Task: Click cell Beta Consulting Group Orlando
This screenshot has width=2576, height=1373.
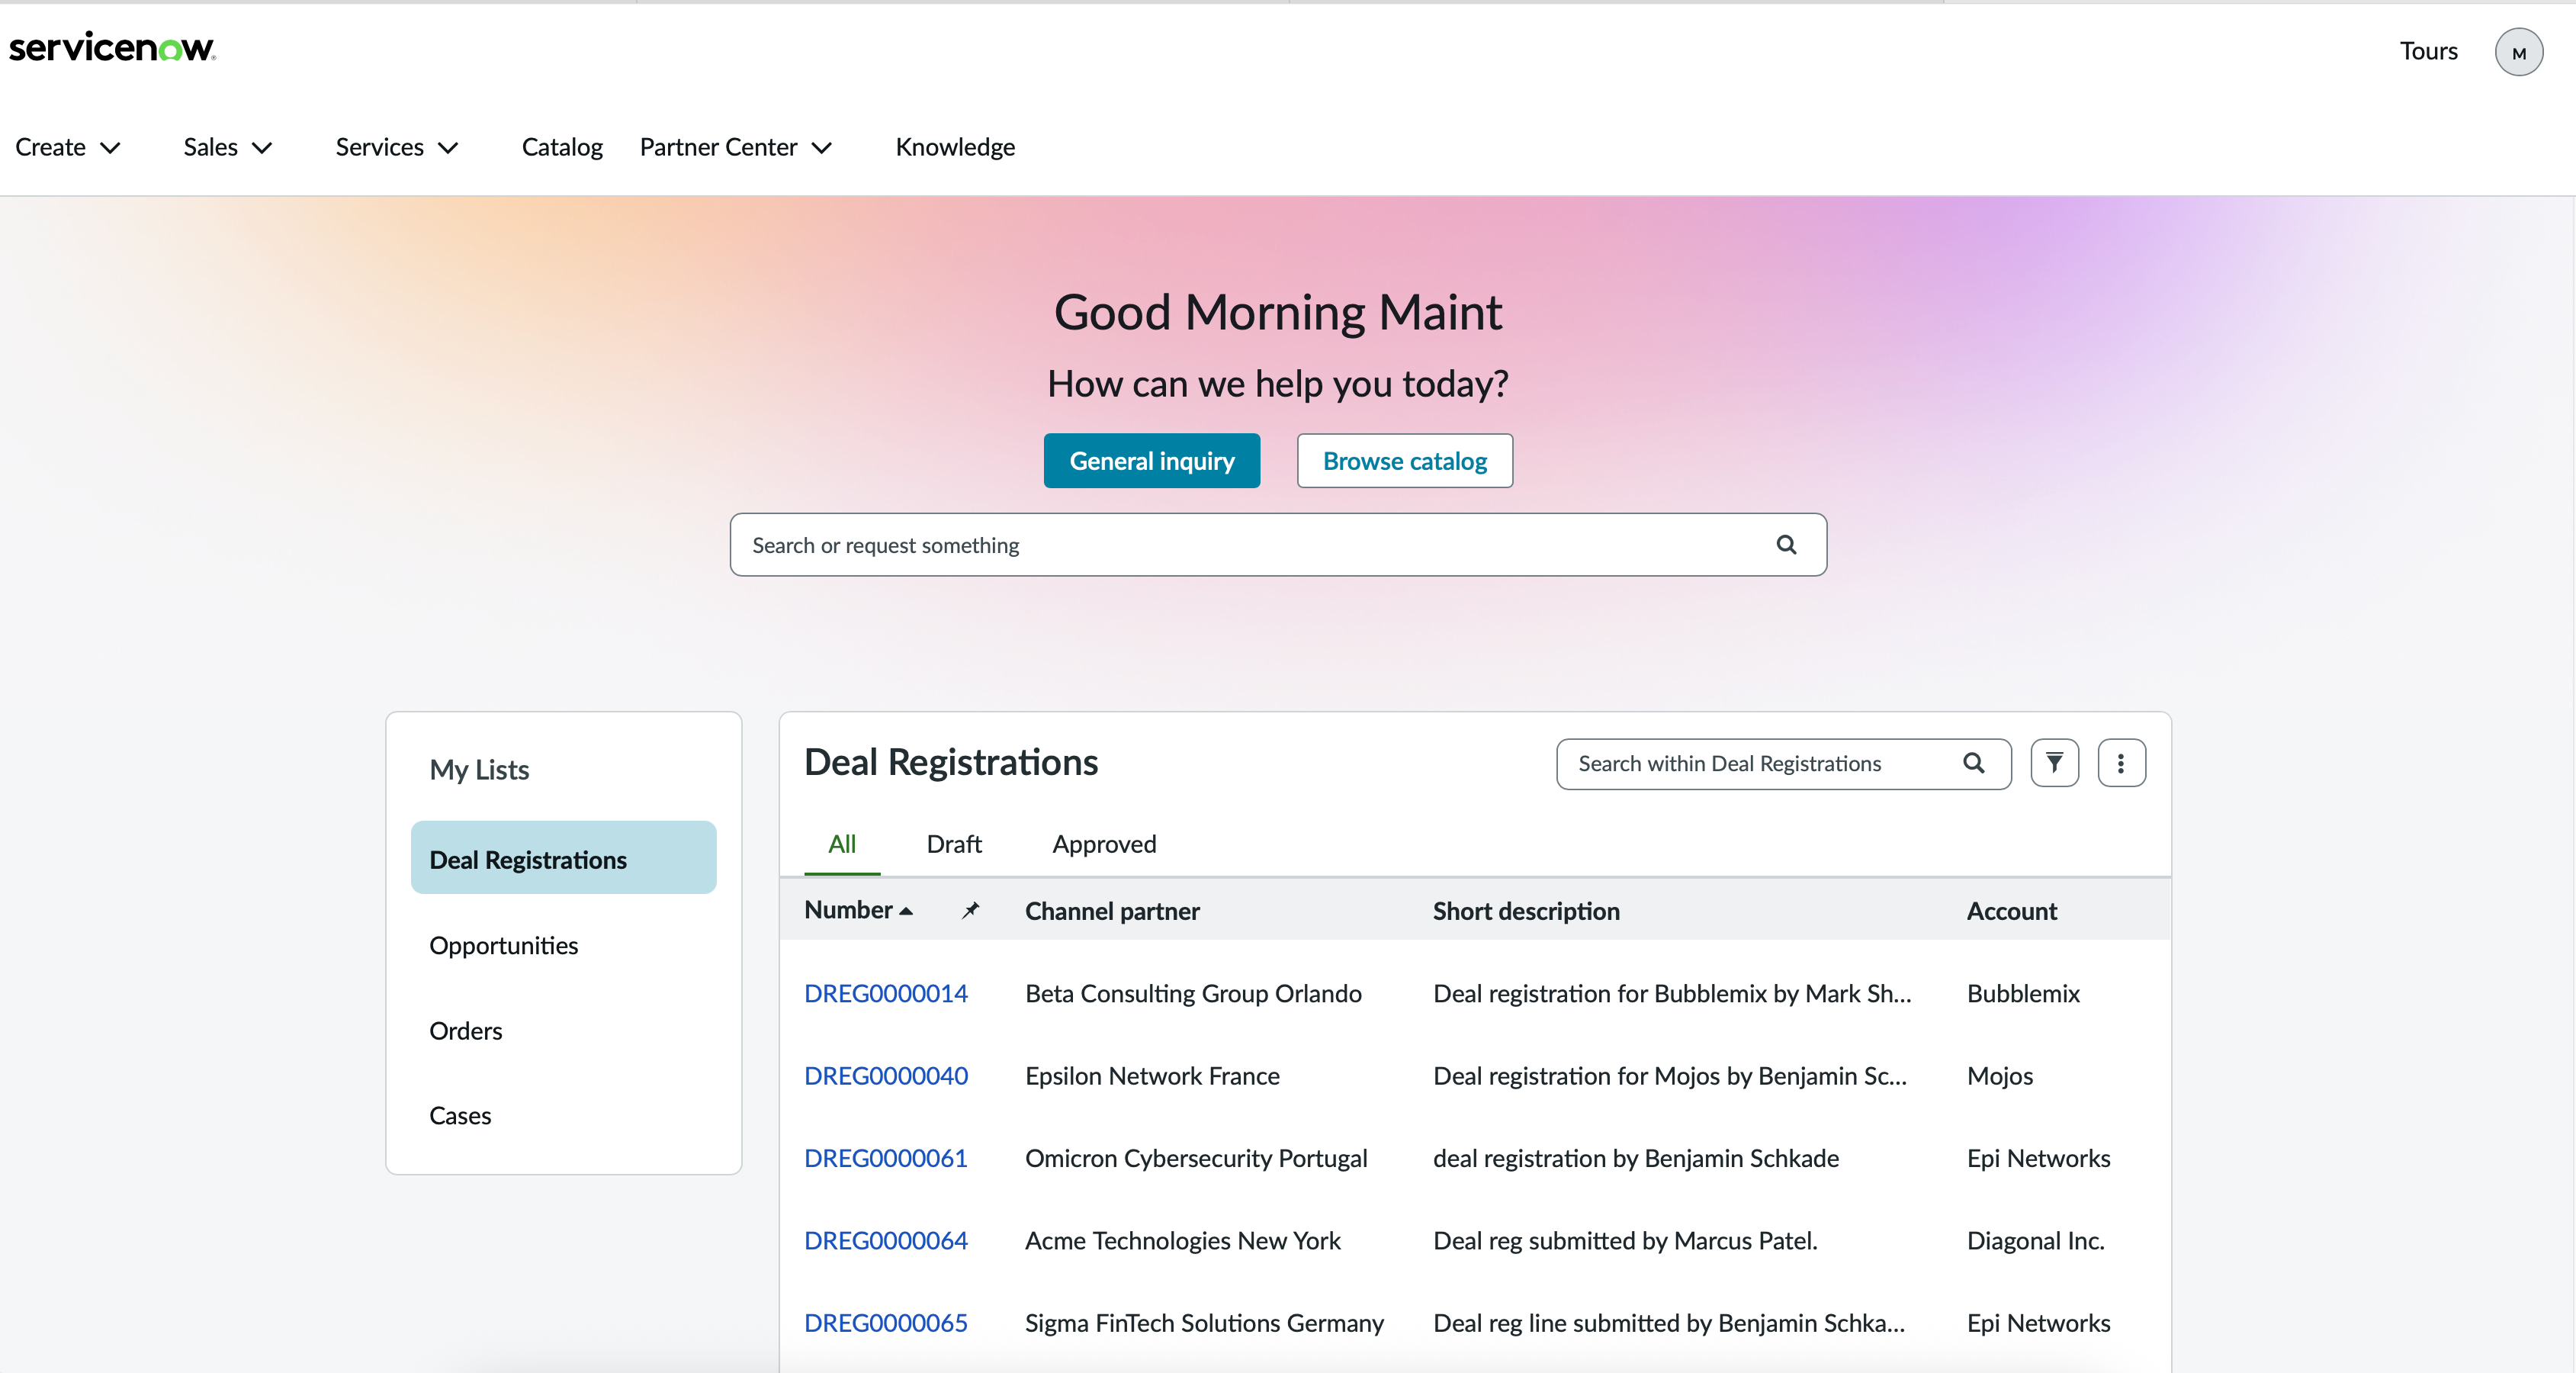Action: [x=1193, y=993]
